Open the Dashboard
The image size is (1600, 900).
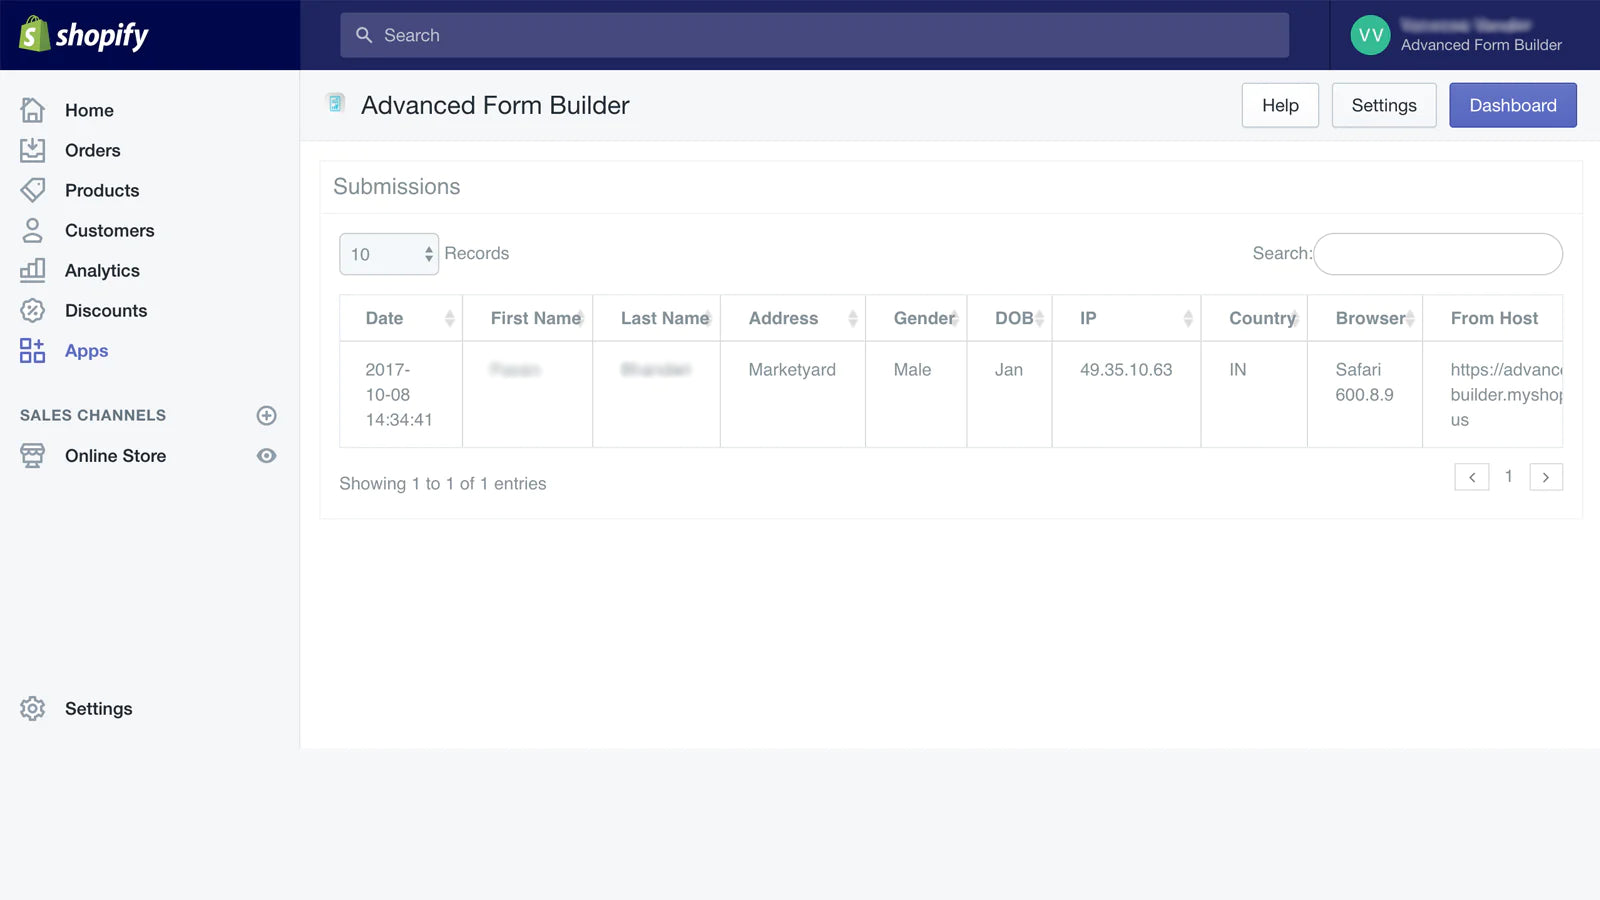click(x=1513, y=105)
